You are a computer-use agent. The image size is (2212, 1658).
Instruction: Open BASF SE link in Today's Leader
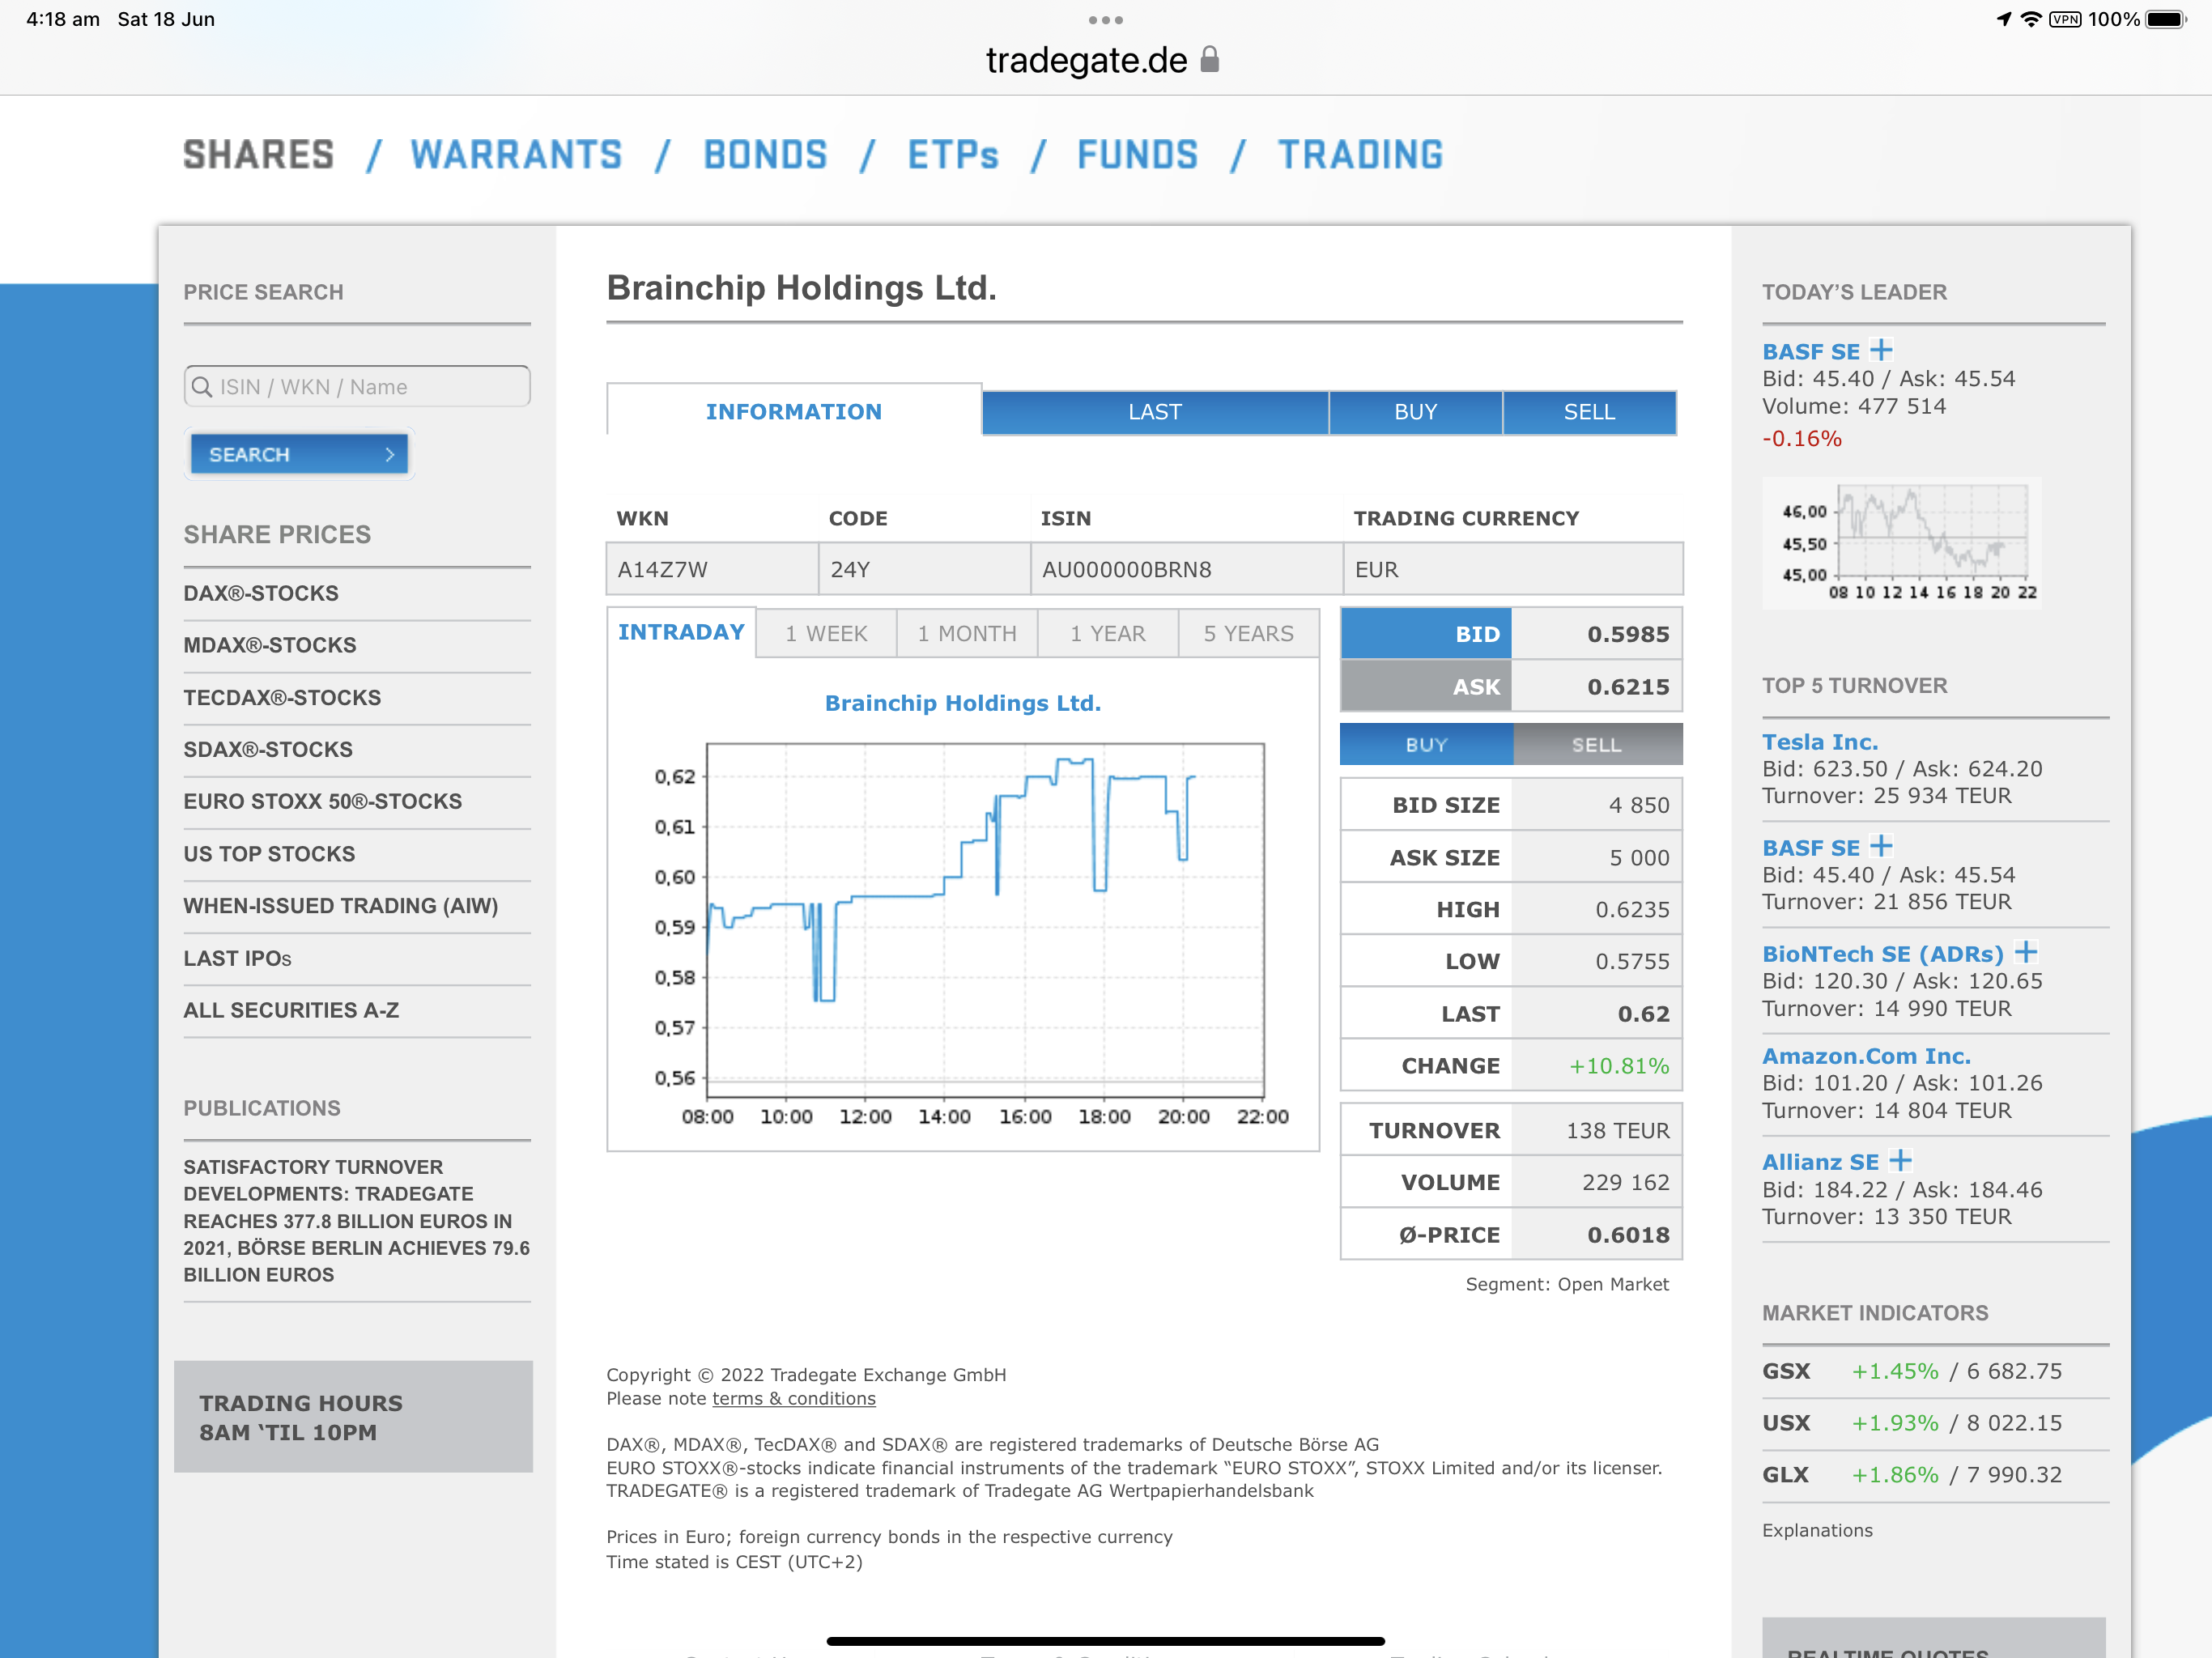tap(1811, 352)
